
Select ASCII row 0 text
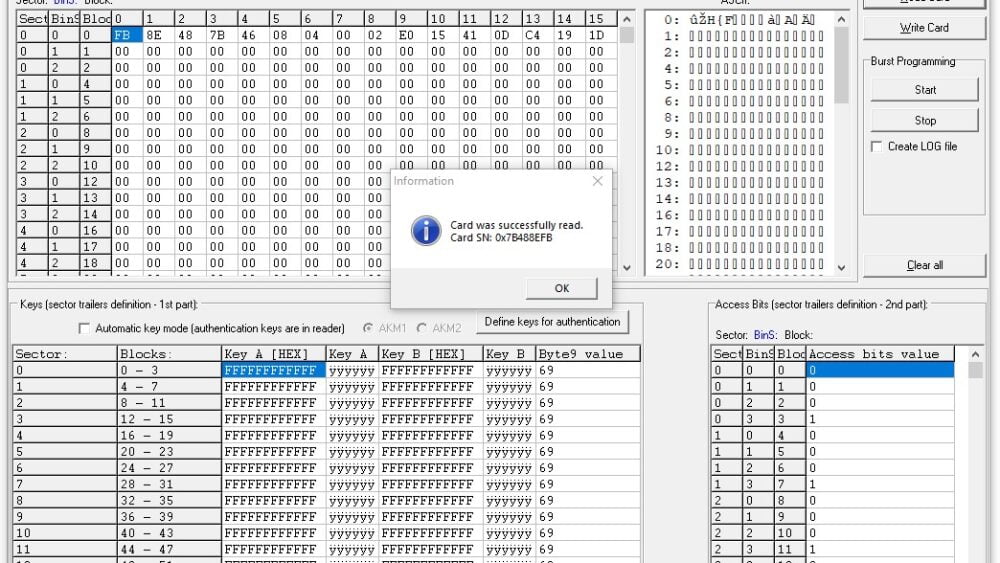[752, 20]
